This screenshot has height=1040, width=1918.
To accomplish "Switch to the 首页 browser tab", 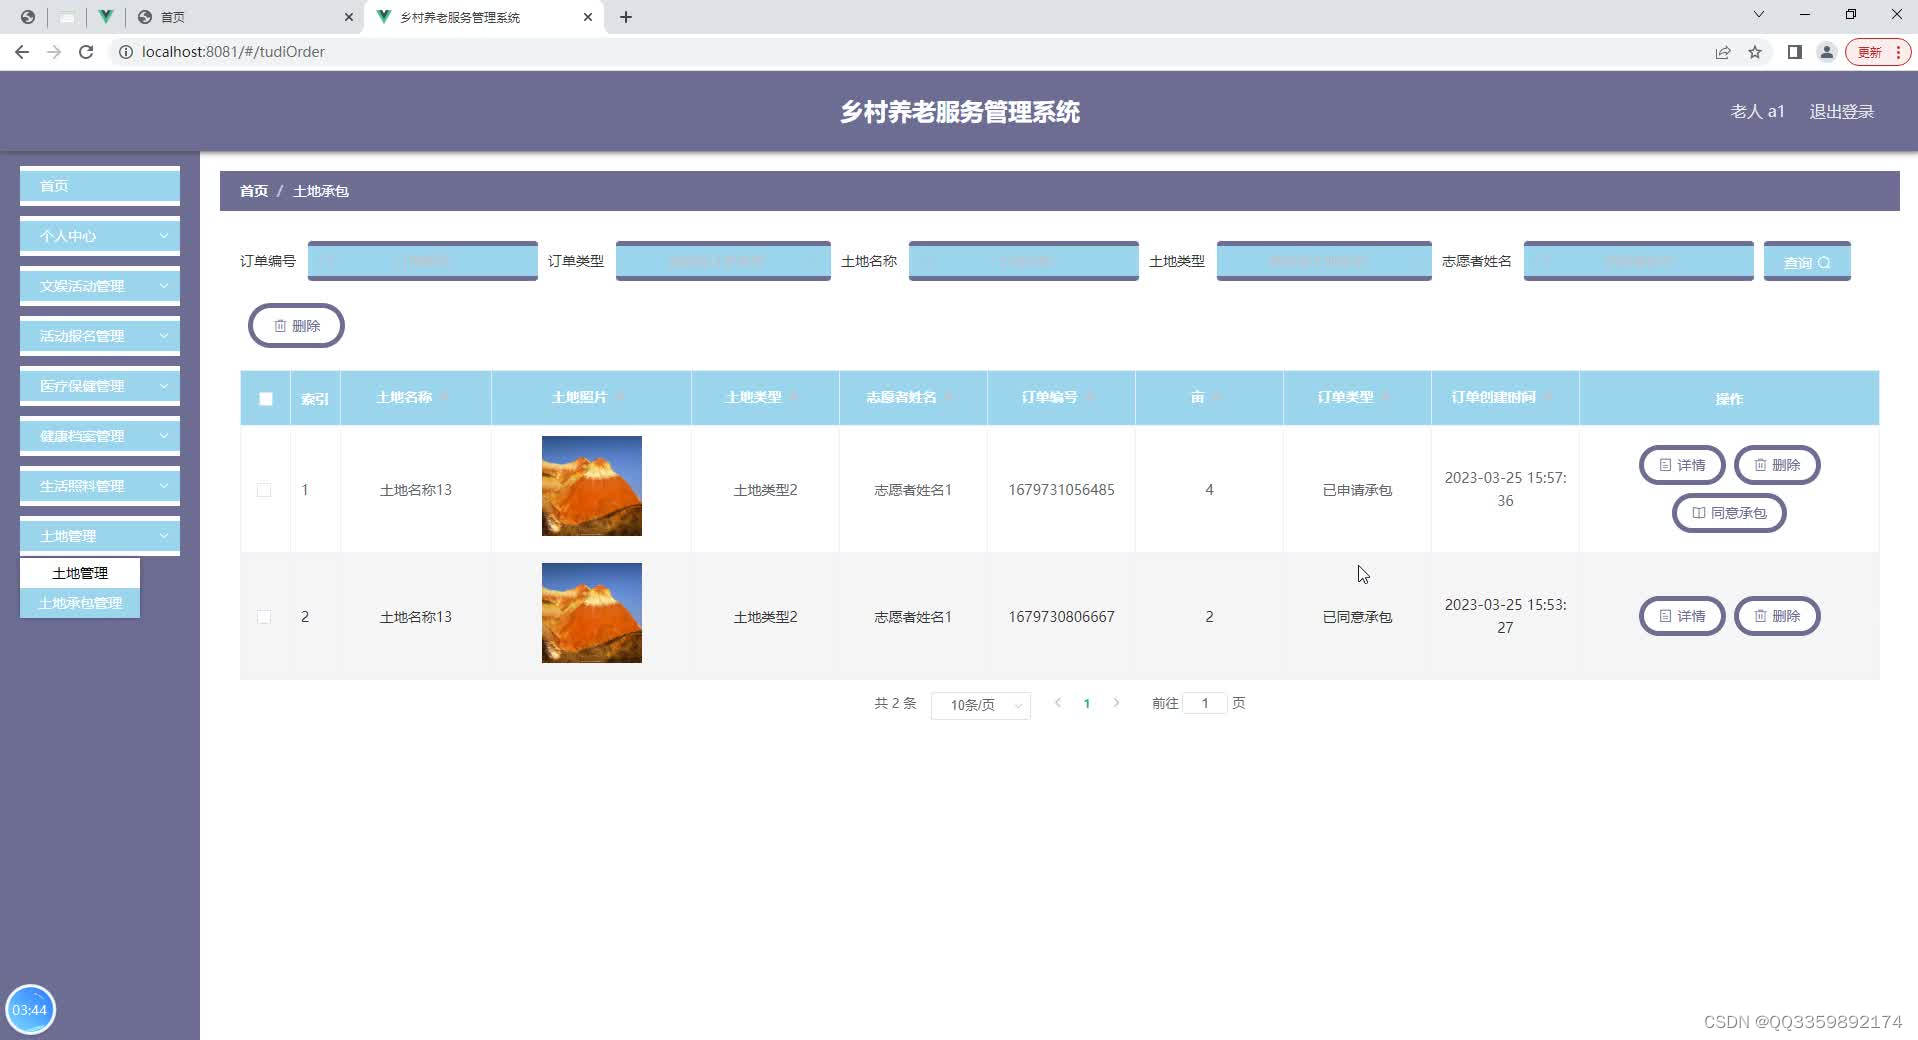I will [x=245, y=17].
